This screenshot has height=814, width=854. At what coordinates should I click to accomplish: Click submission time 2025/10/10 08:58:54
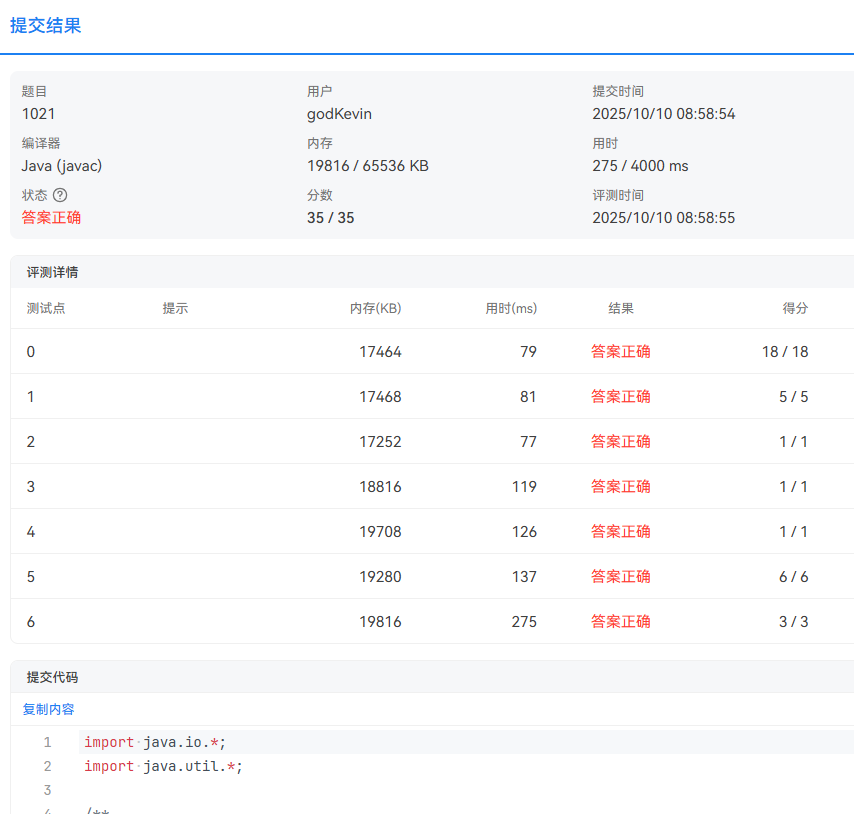(x=663, y=114)
